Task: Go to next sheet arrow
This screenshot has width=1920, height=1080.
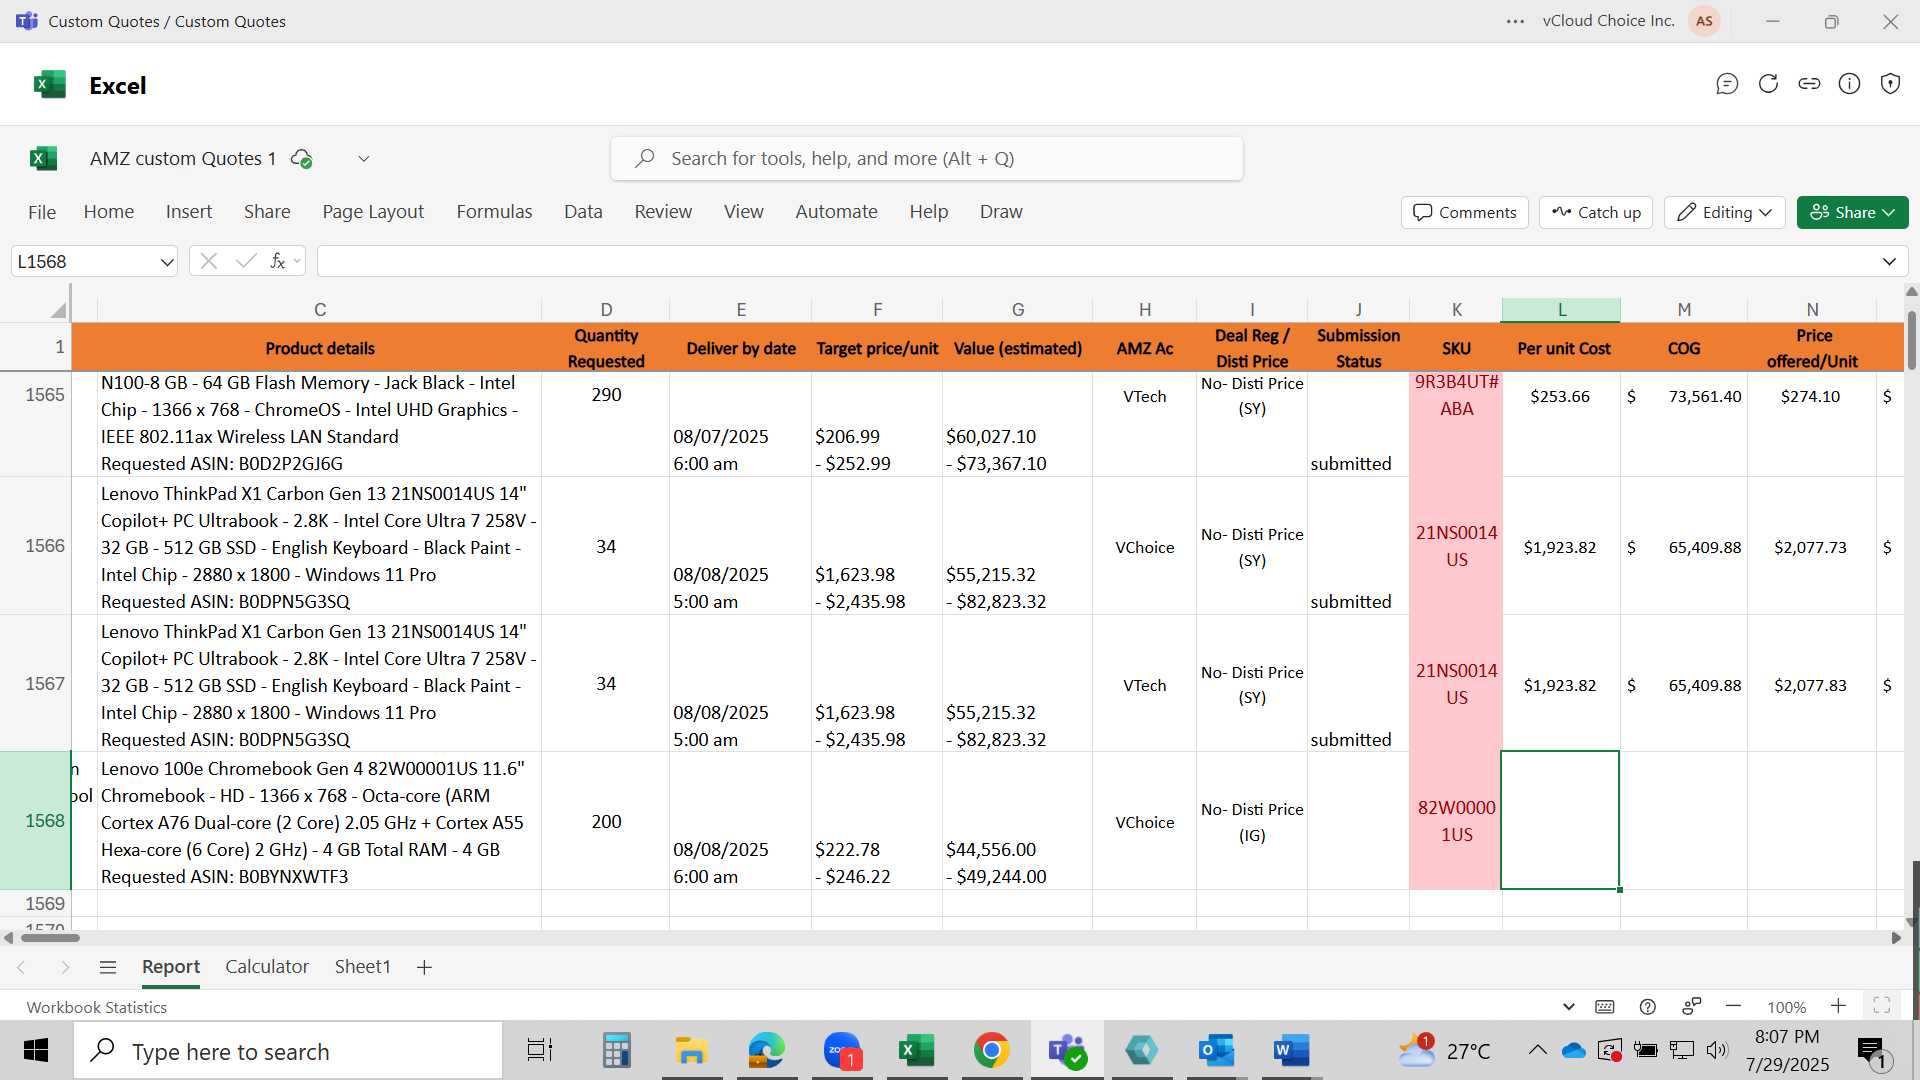Action: click(x=65, y=967)
